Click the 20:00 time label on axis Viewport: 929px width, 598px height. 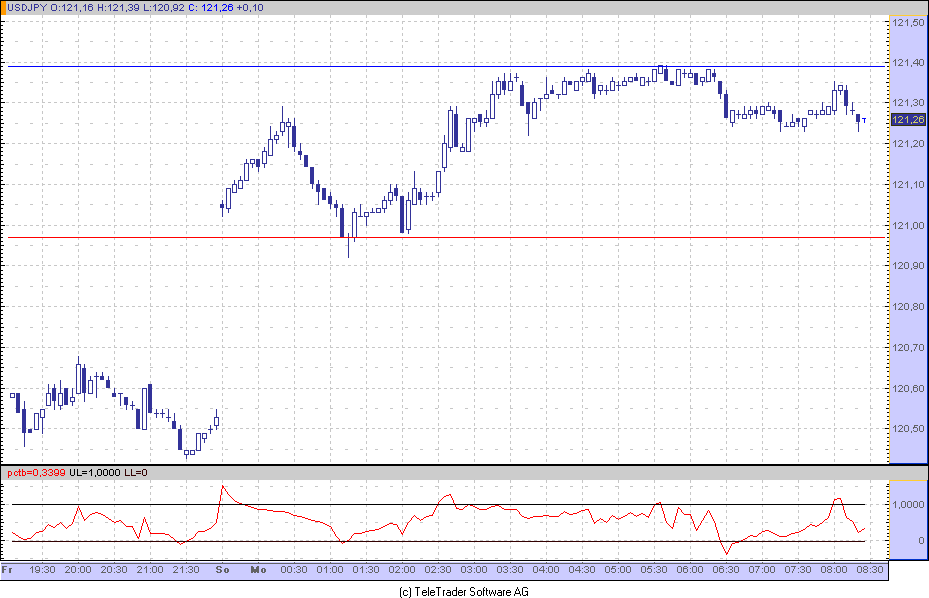pos(78,570)
